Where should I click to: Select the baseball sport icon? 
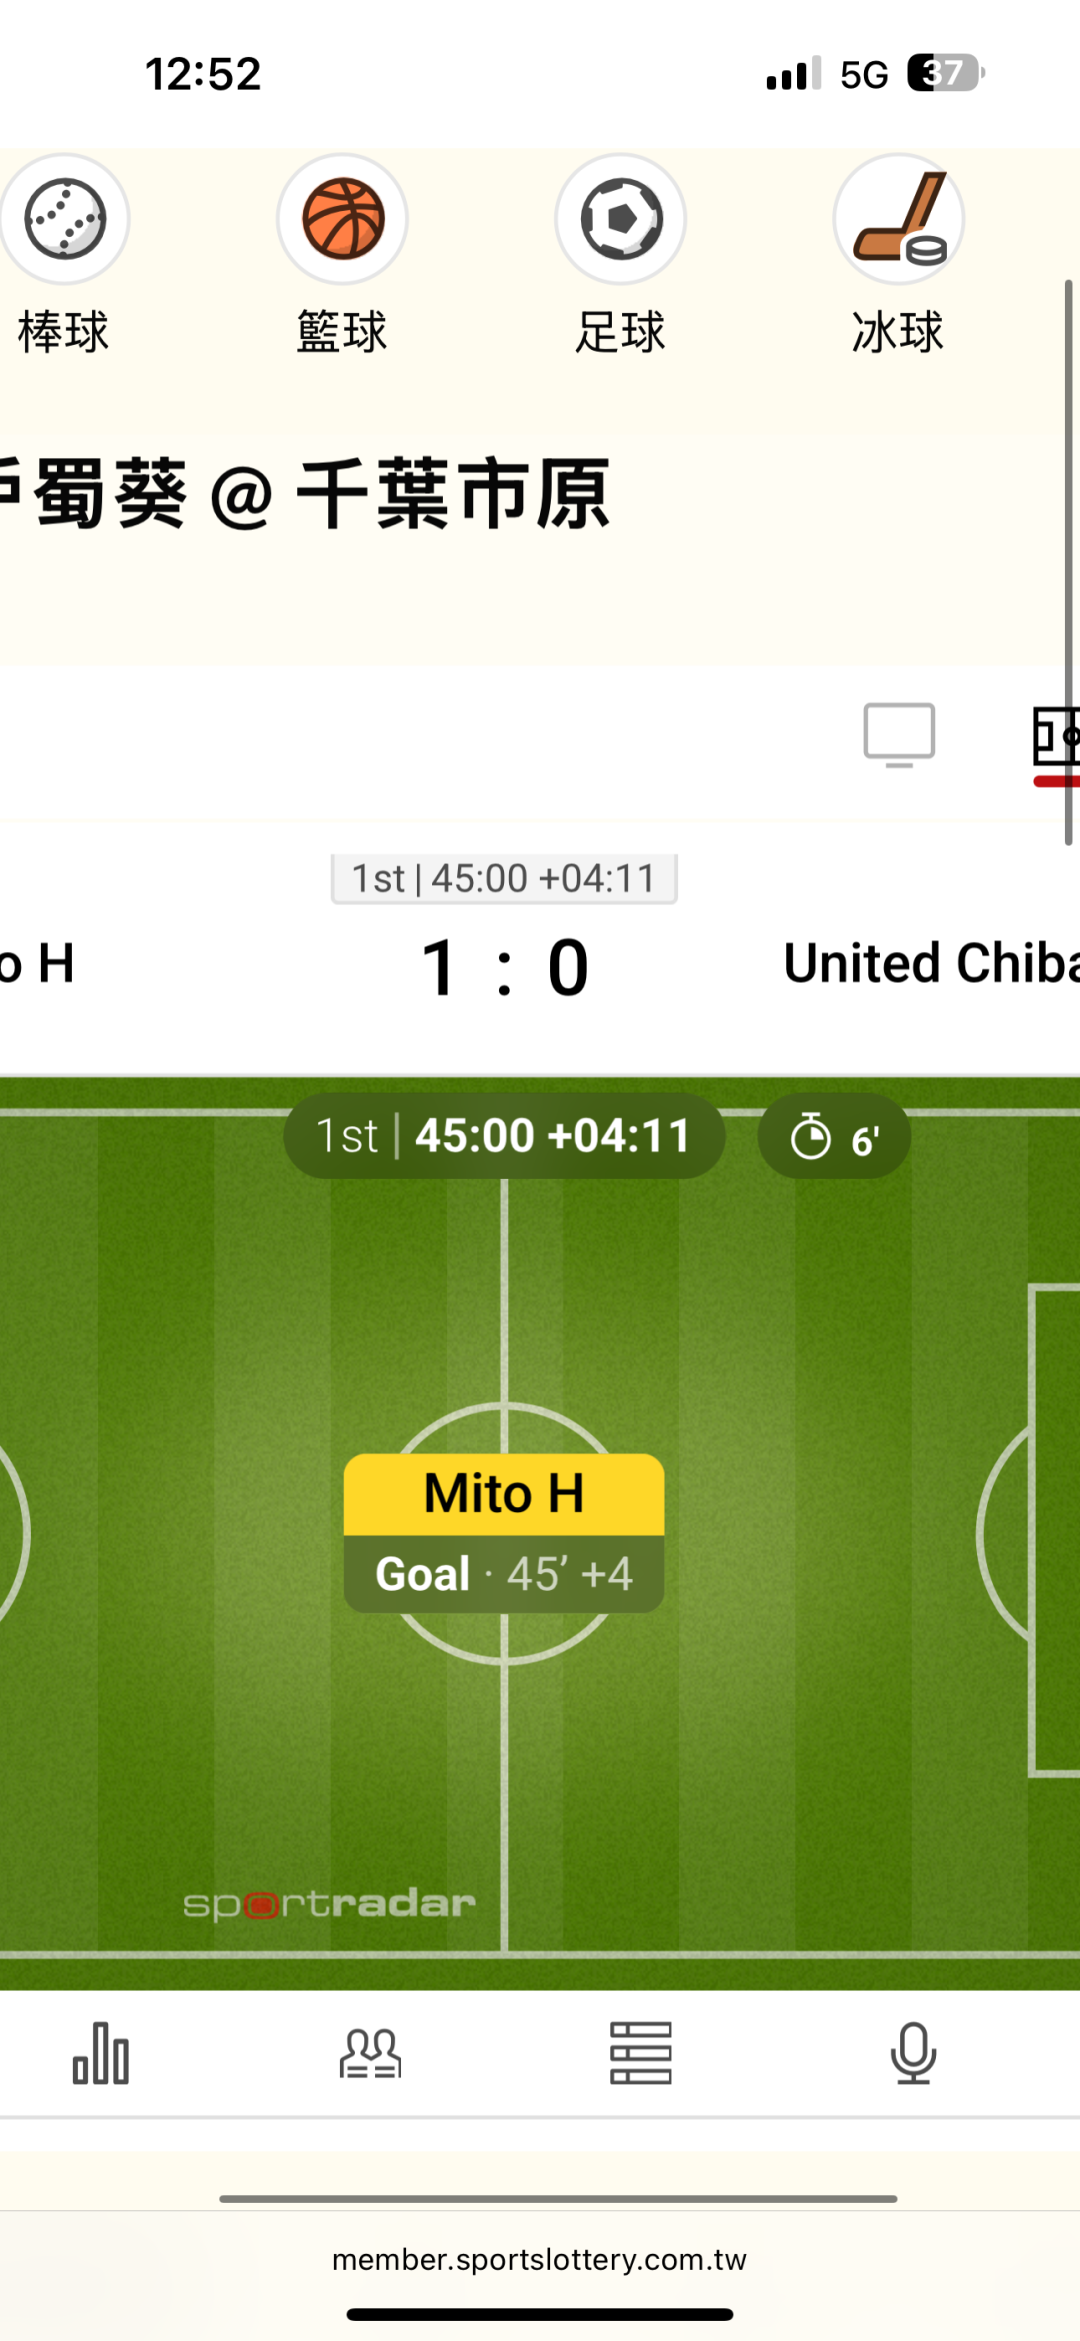tap(65, 219)
